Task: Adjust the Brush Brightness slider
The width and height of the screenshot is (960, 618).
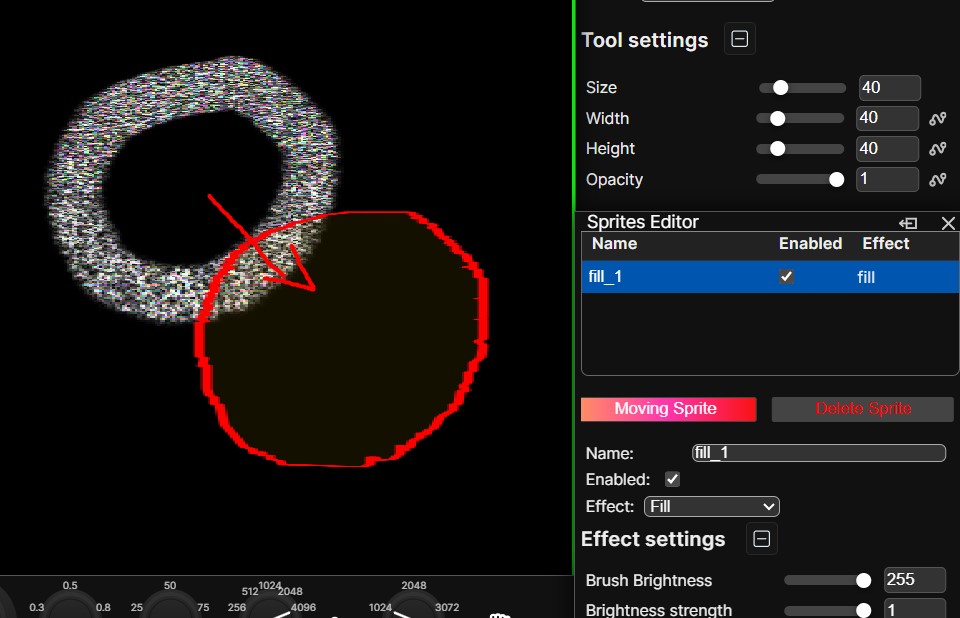Action: (x=828, y=581)
